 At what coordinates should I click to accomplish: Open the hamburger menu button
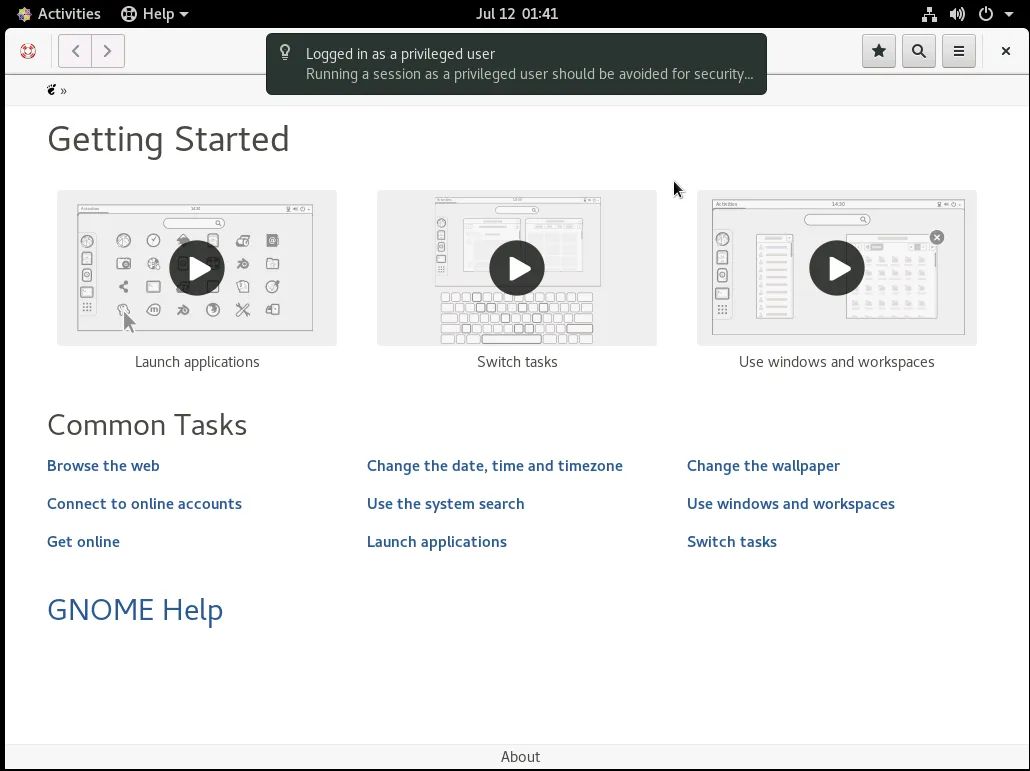959,51
